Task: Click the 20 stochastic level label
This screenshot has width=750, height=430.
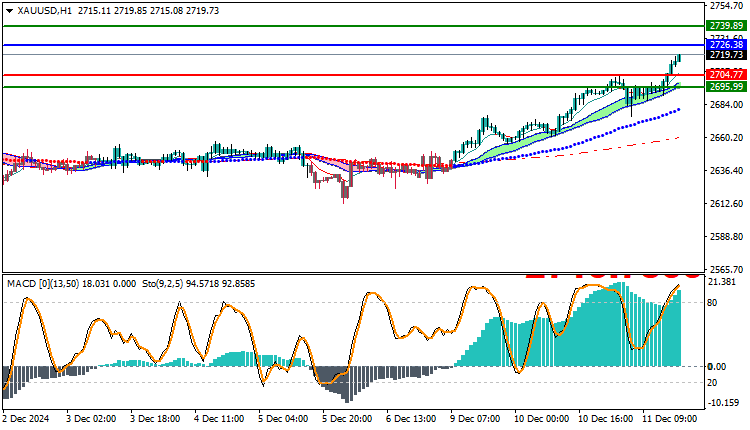Action: 712,383
